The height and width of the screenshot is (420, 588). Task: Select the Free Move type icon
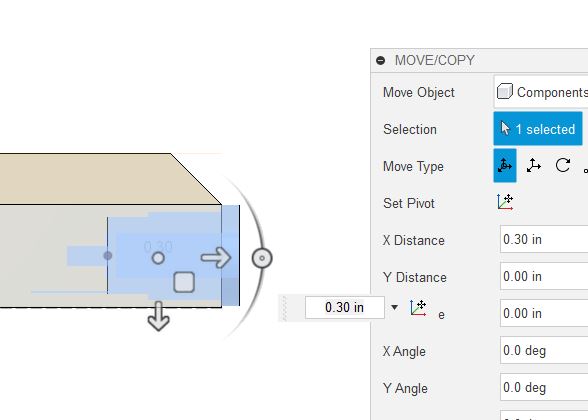coord(505,165)
